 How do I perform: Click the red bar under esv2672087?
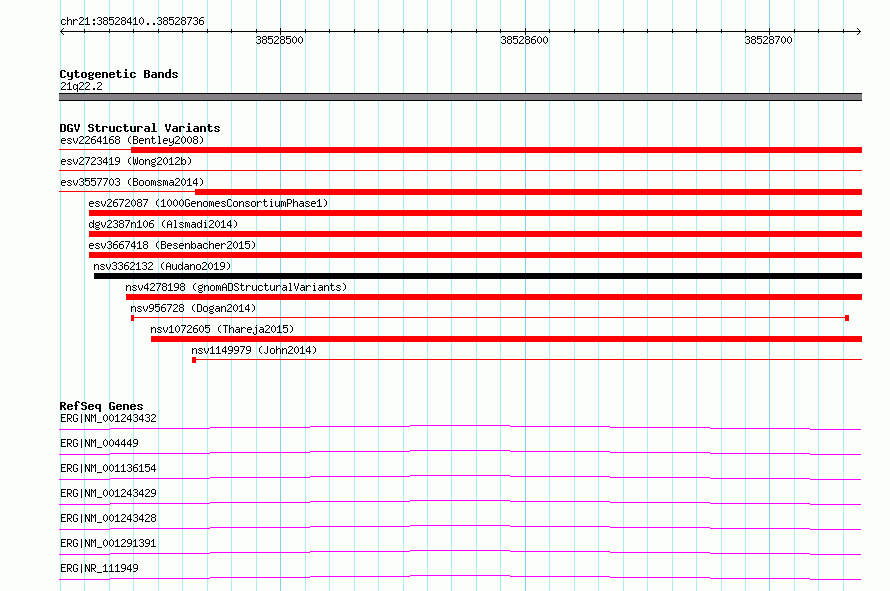pos(476,213)
